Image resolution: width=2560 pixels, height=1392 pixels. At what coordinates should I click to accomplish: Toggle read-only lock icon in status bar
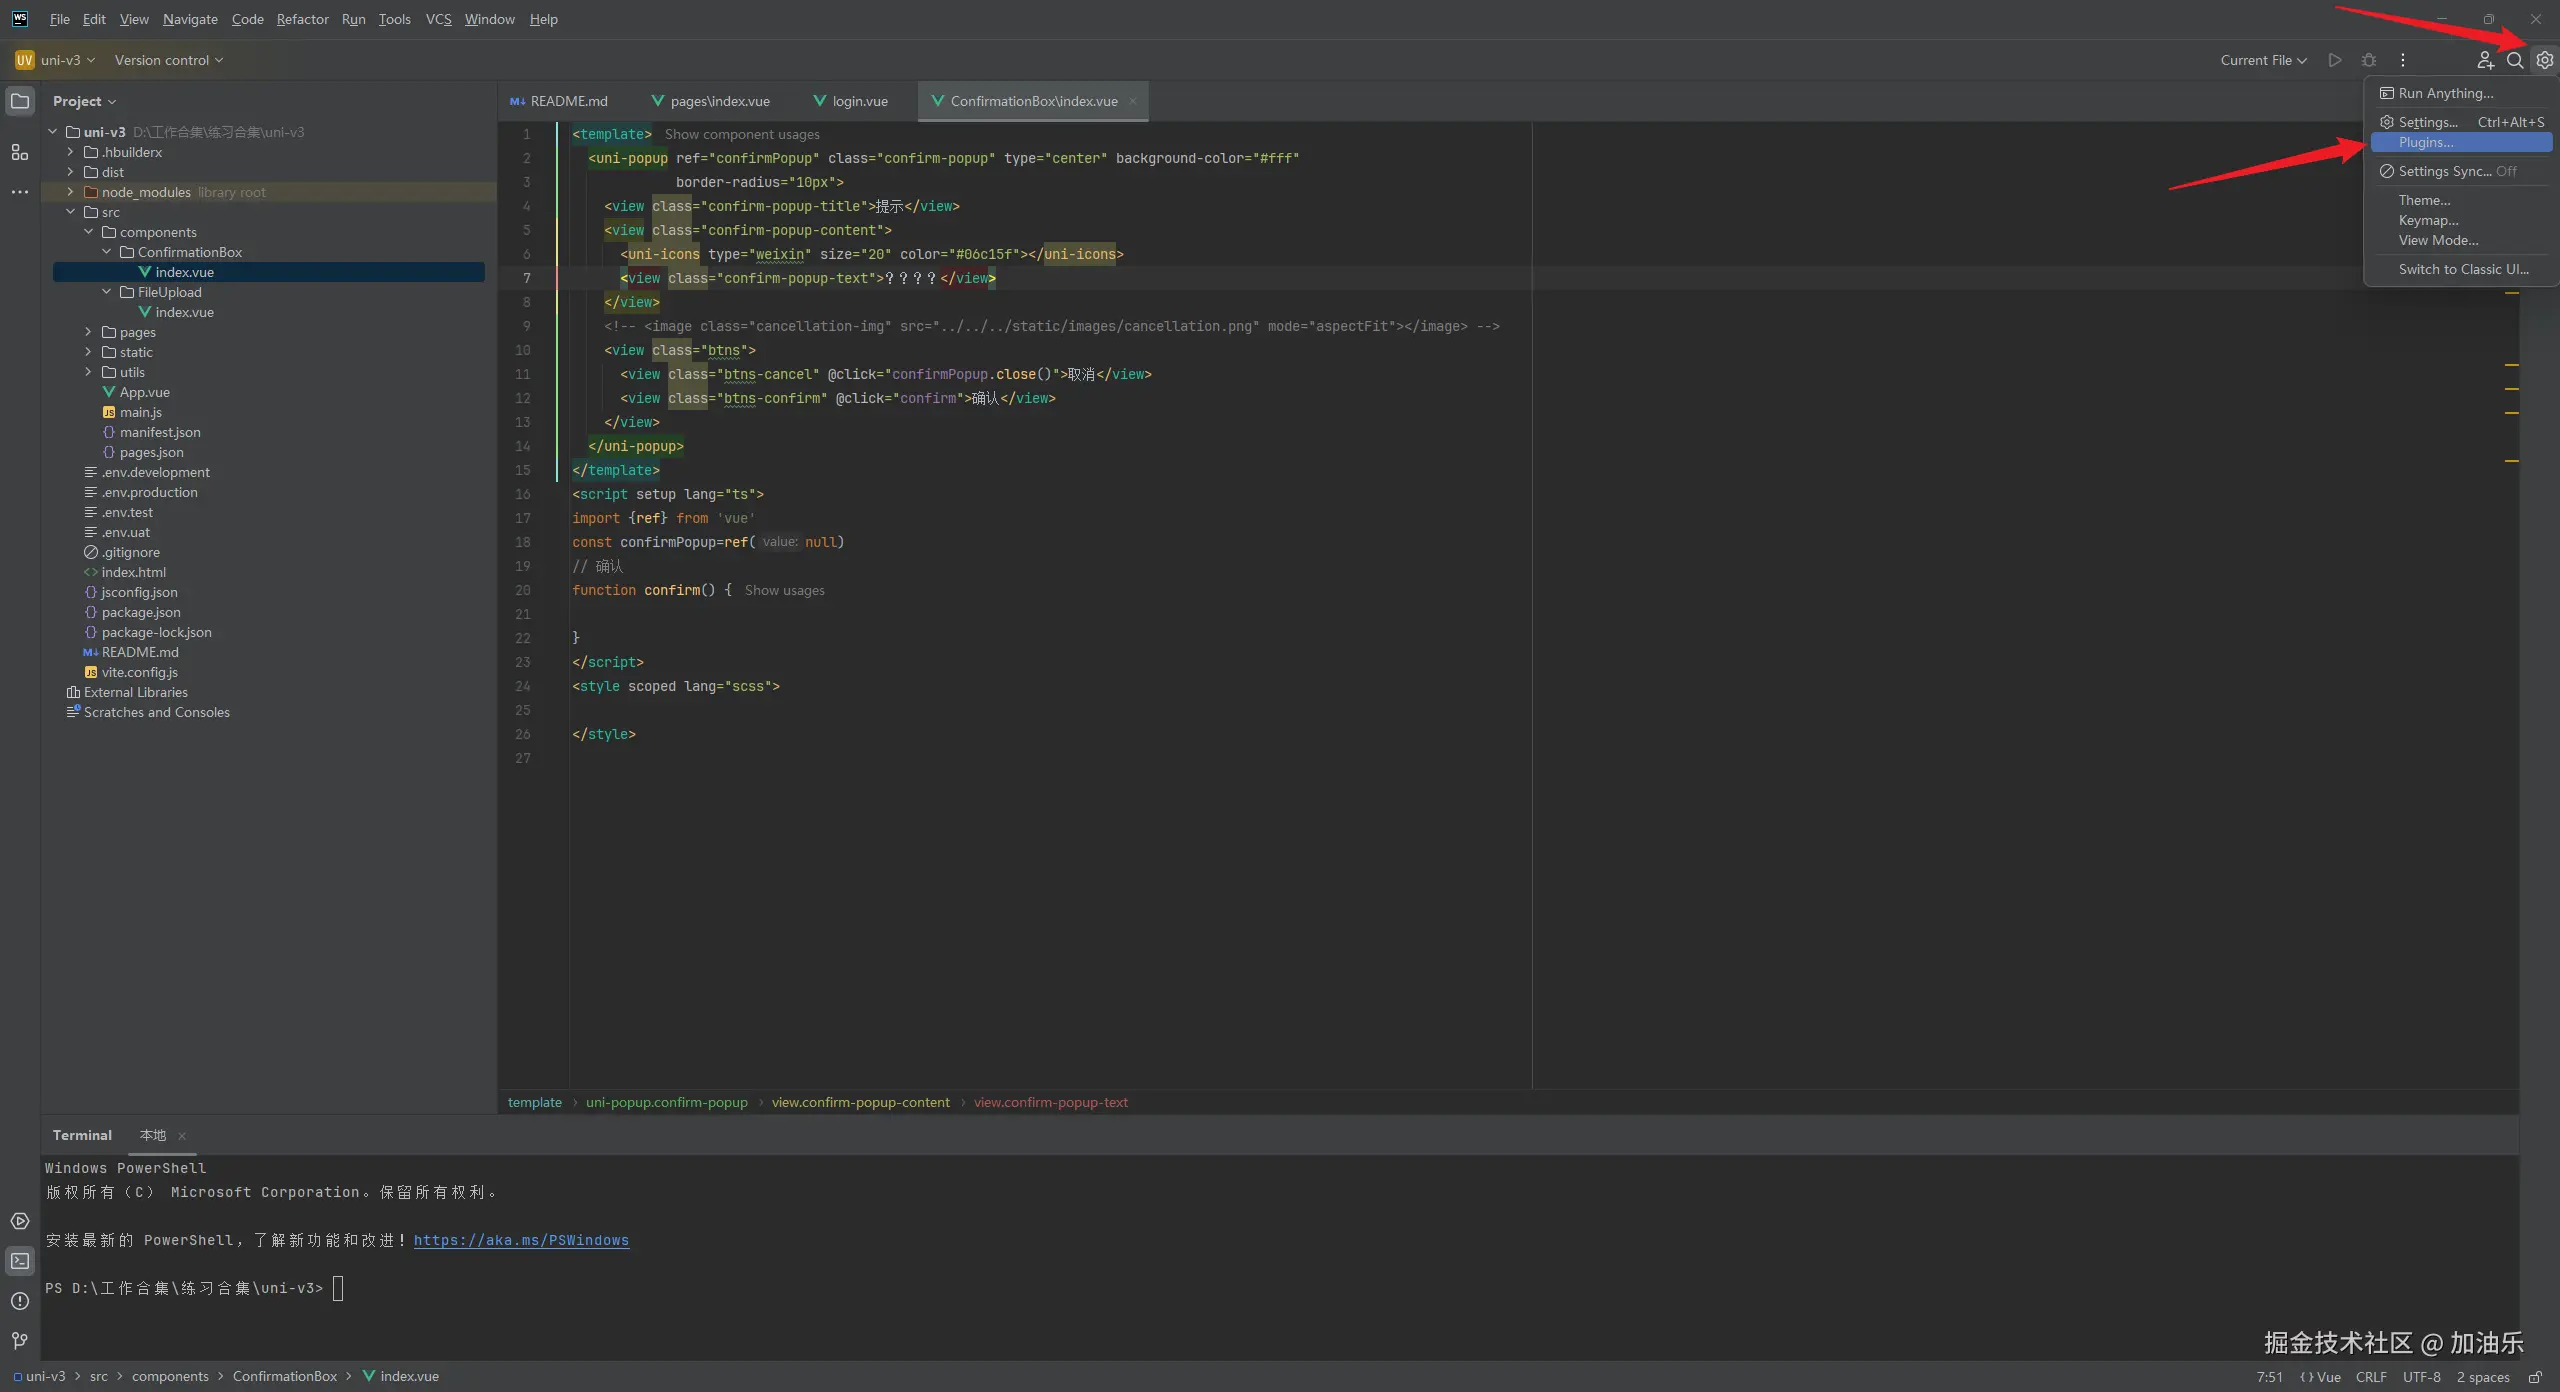2535,1377
